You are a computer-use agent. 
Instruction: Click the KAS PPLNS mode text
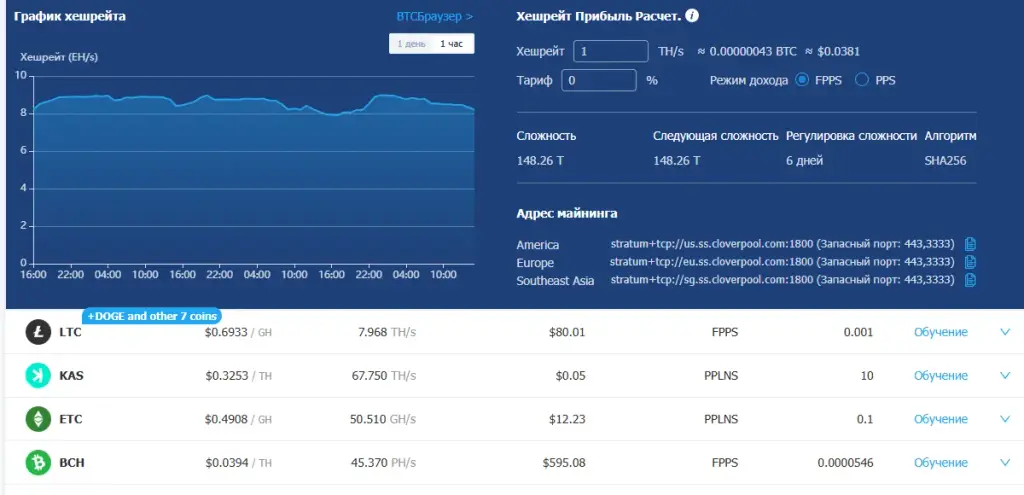click(x=721, y=376)
